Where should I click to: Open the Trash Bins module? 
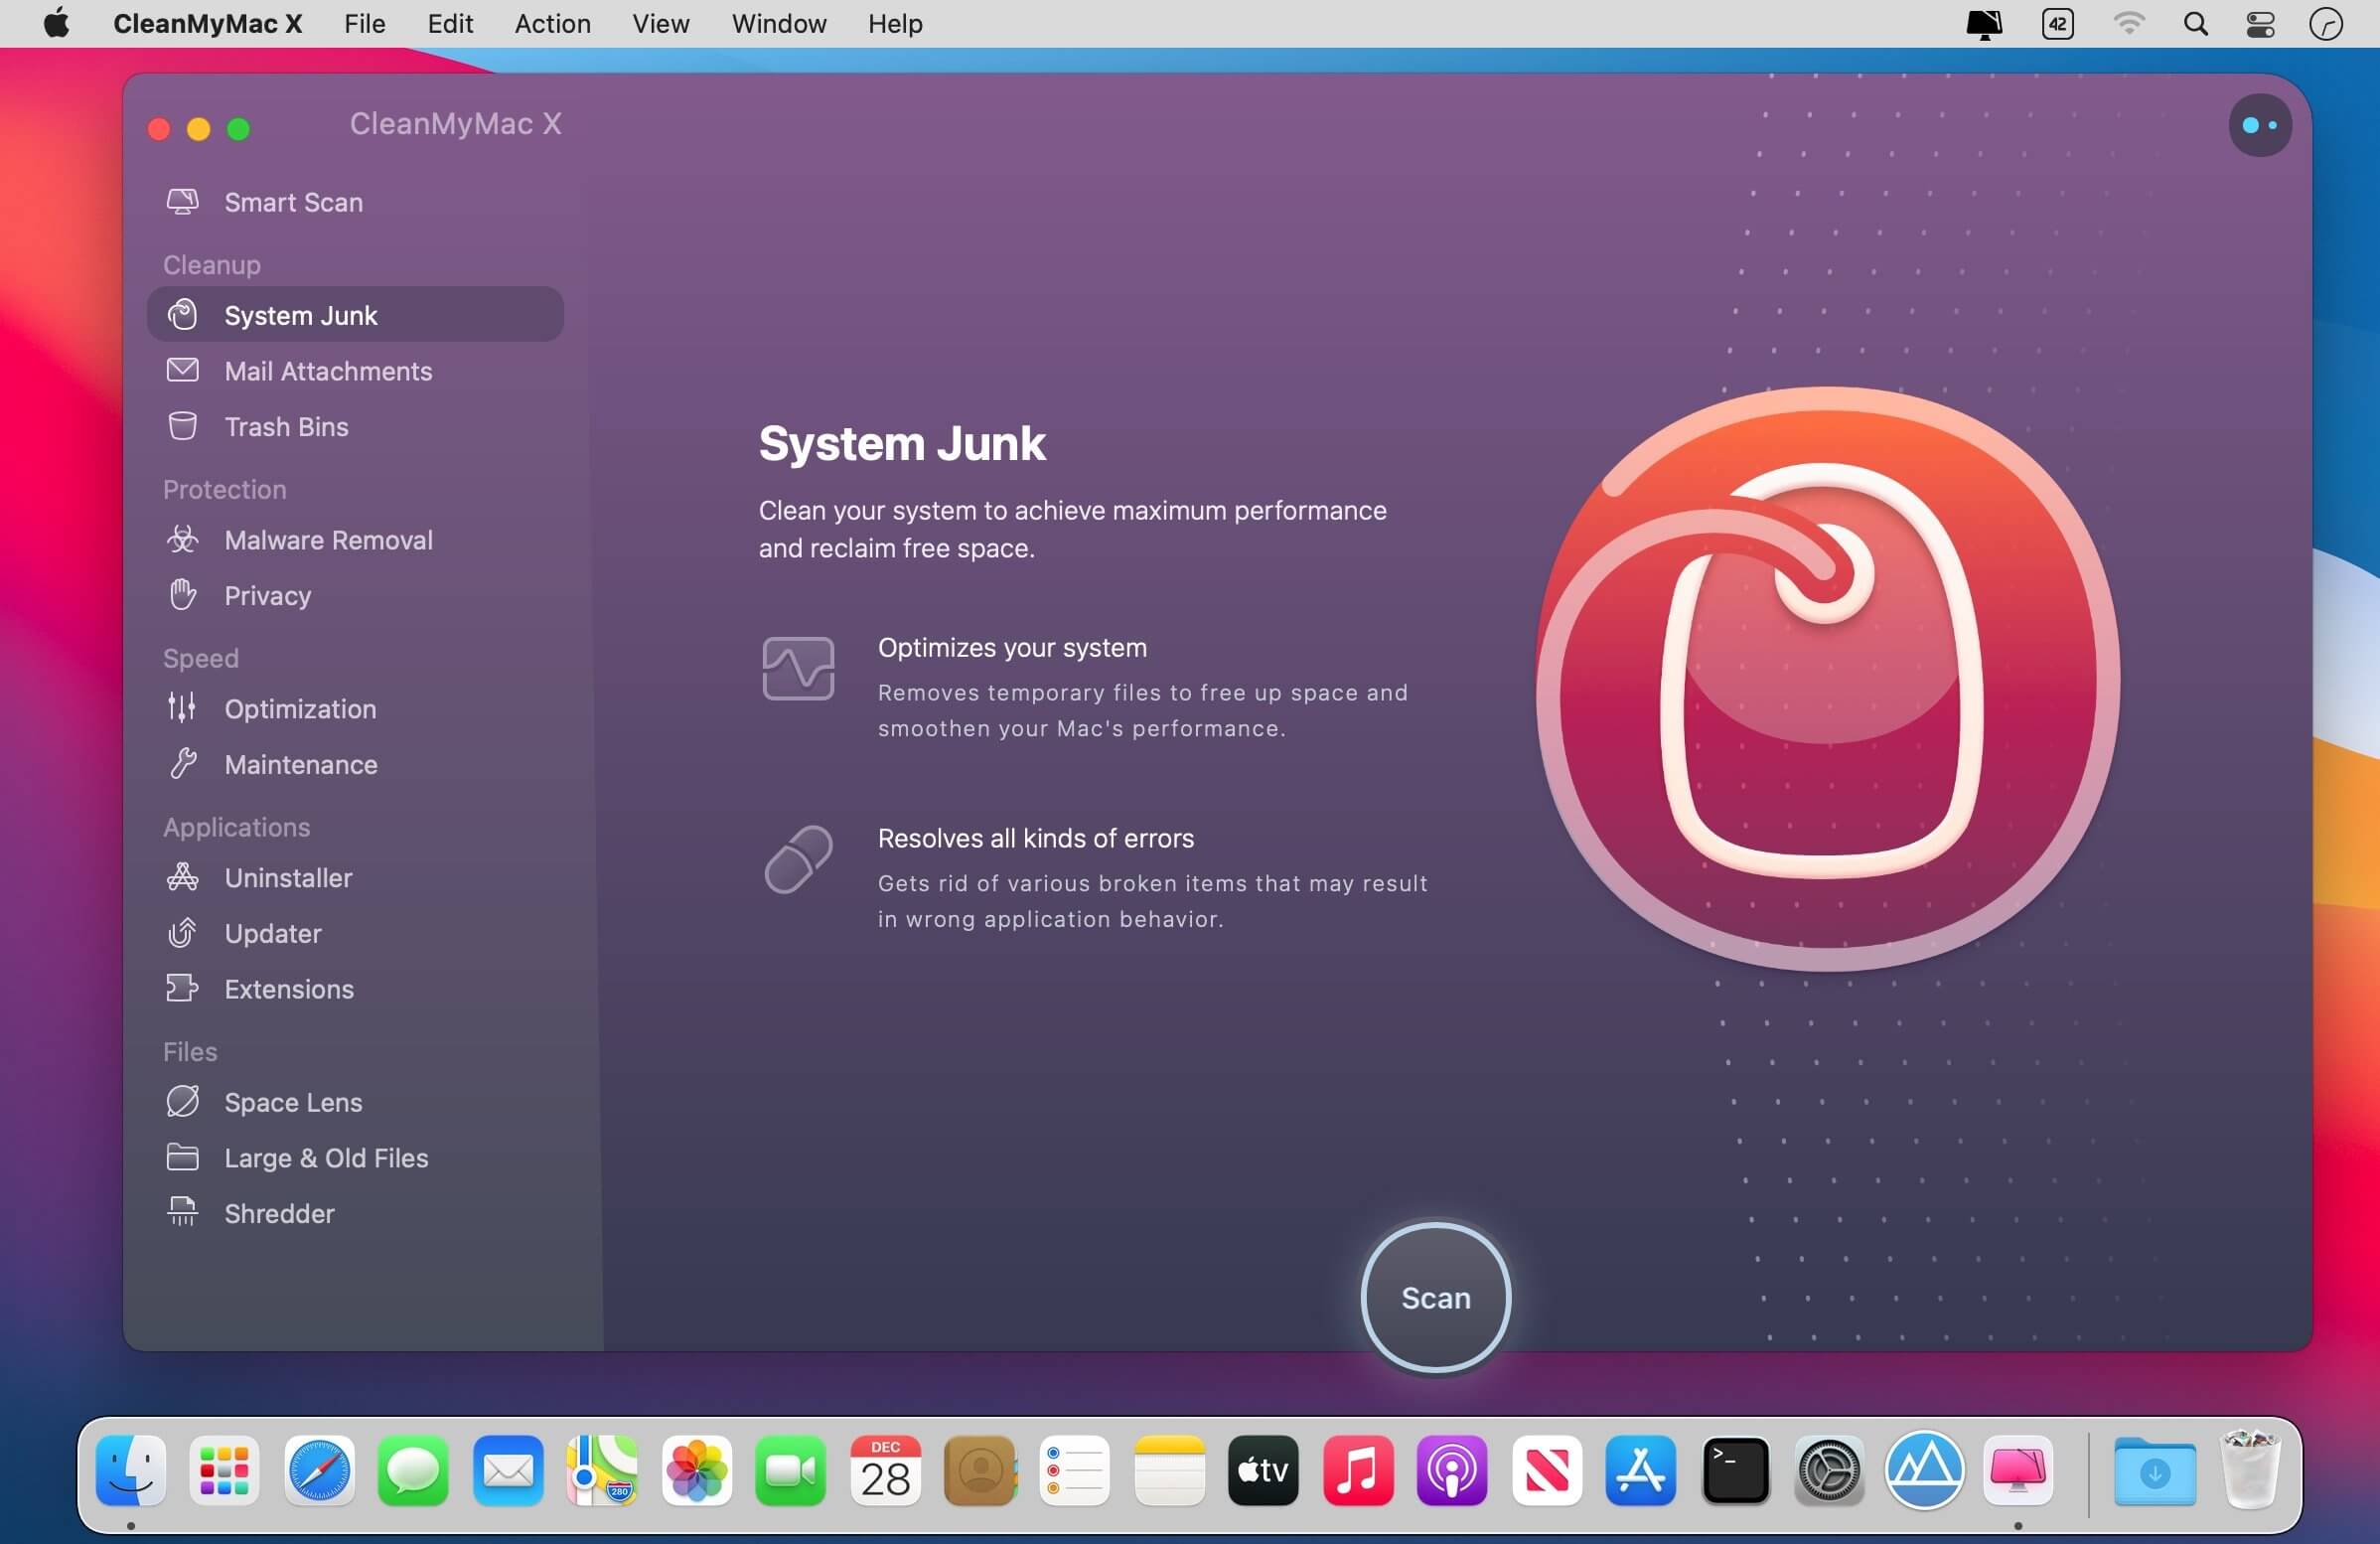(x=286, y=427)
